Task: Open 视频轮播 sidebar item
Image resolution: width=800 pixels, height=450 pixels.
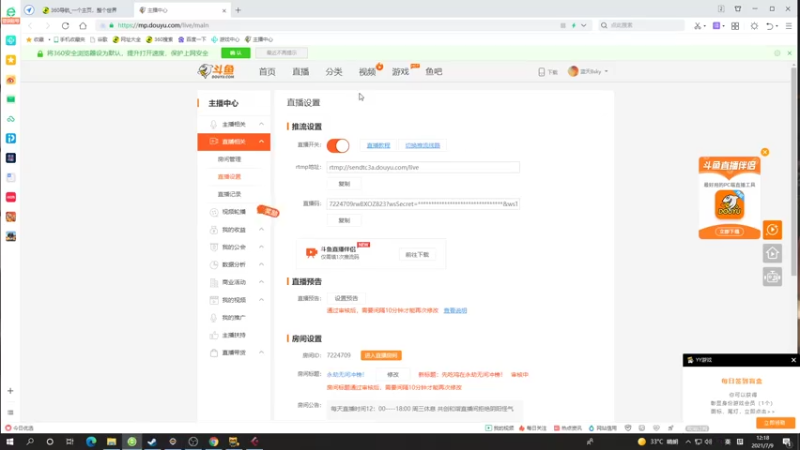Action: [234, 212]
